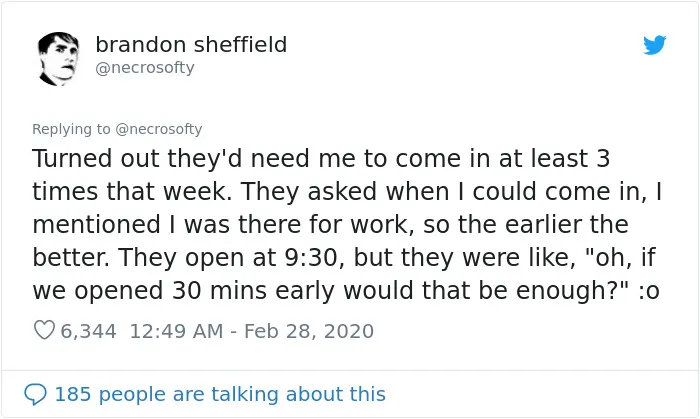700x419 pixels.
Task: Click the display name brandon sheffield
Action: coord(191,45)
